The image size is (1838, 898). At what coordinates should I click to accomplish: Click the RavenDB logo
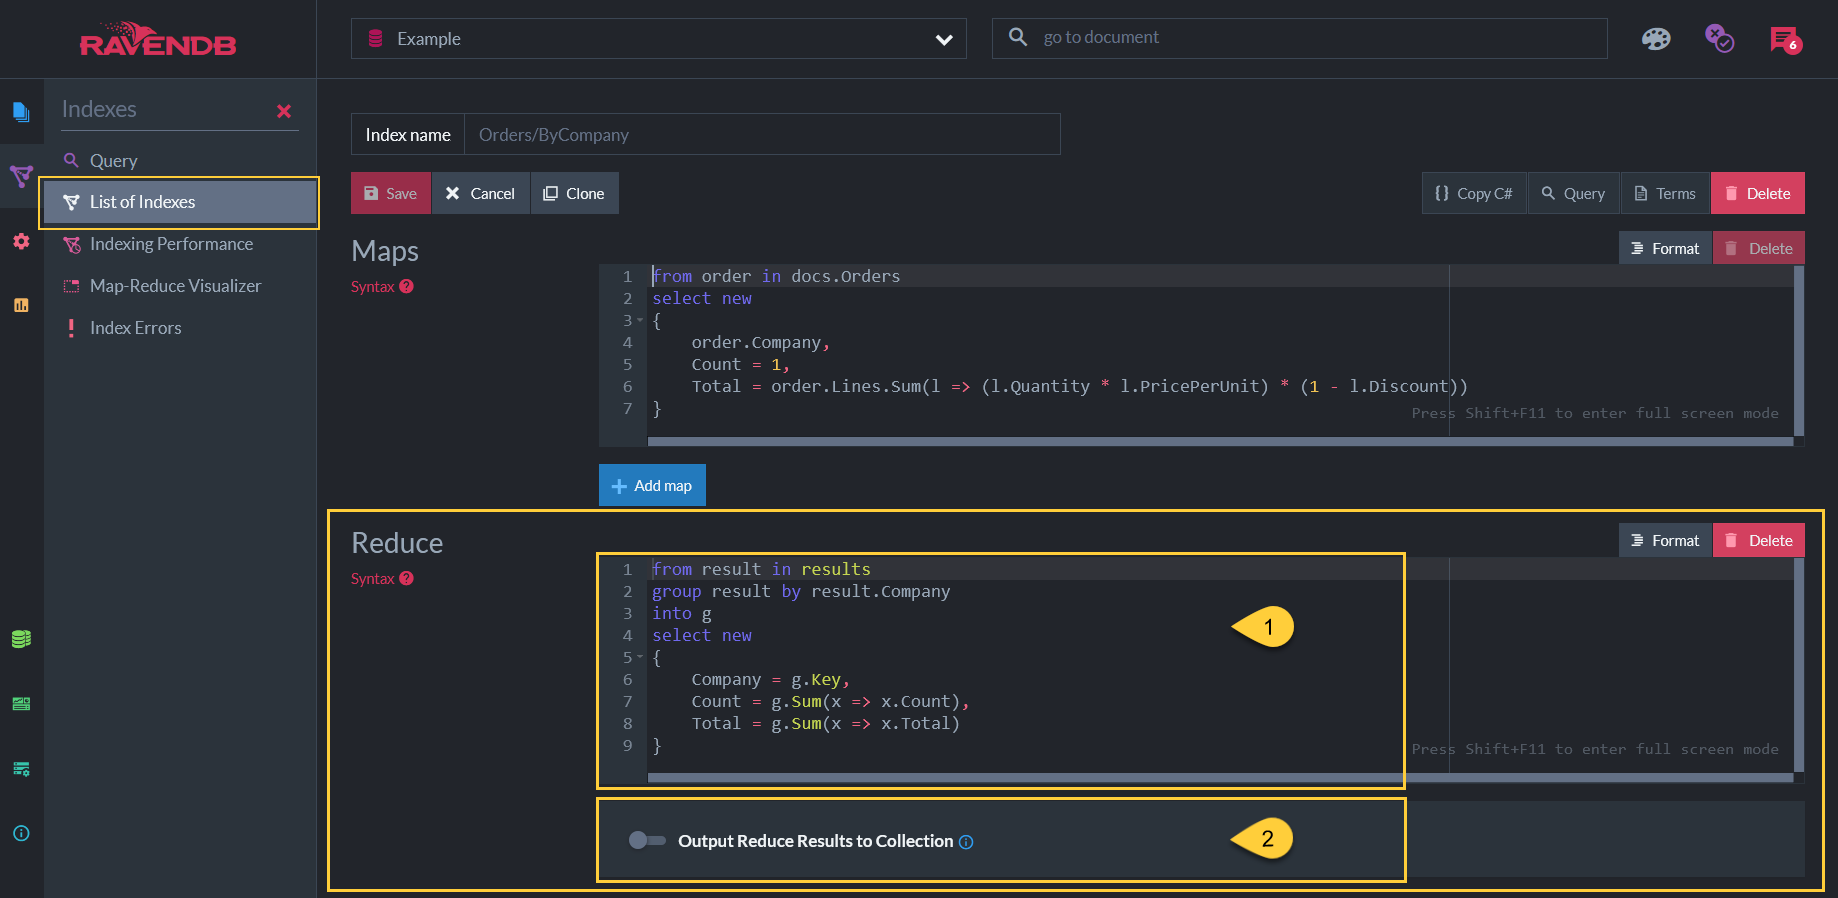pyautogui.click(x=158, y=39)
